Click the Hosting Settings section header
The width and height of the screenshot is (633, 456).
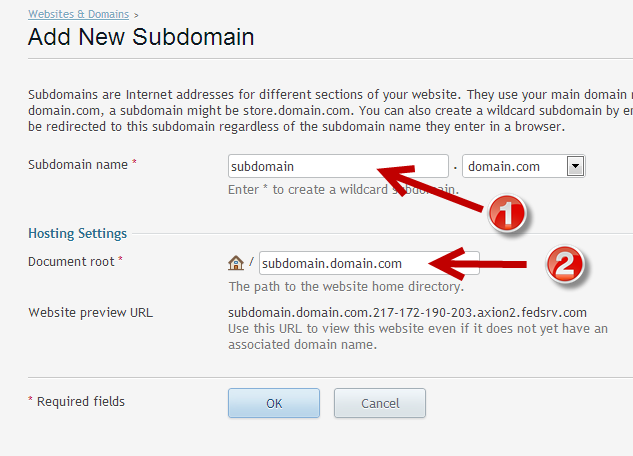(x=77, y=233)
